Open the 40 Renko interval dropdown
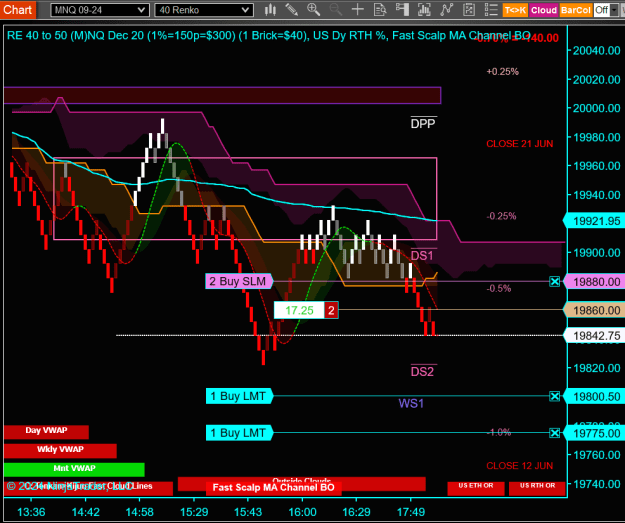 (204, 10)
